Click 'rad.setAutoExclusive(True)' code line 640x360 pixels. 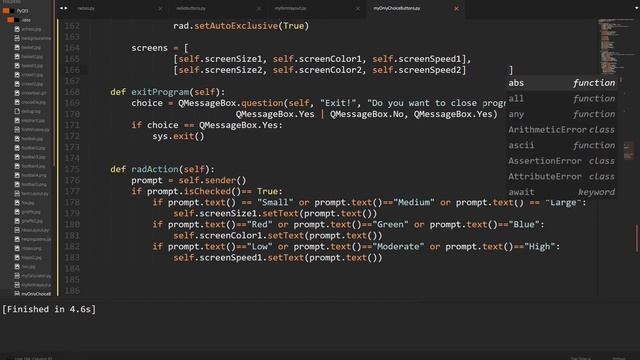click(241, 26)
